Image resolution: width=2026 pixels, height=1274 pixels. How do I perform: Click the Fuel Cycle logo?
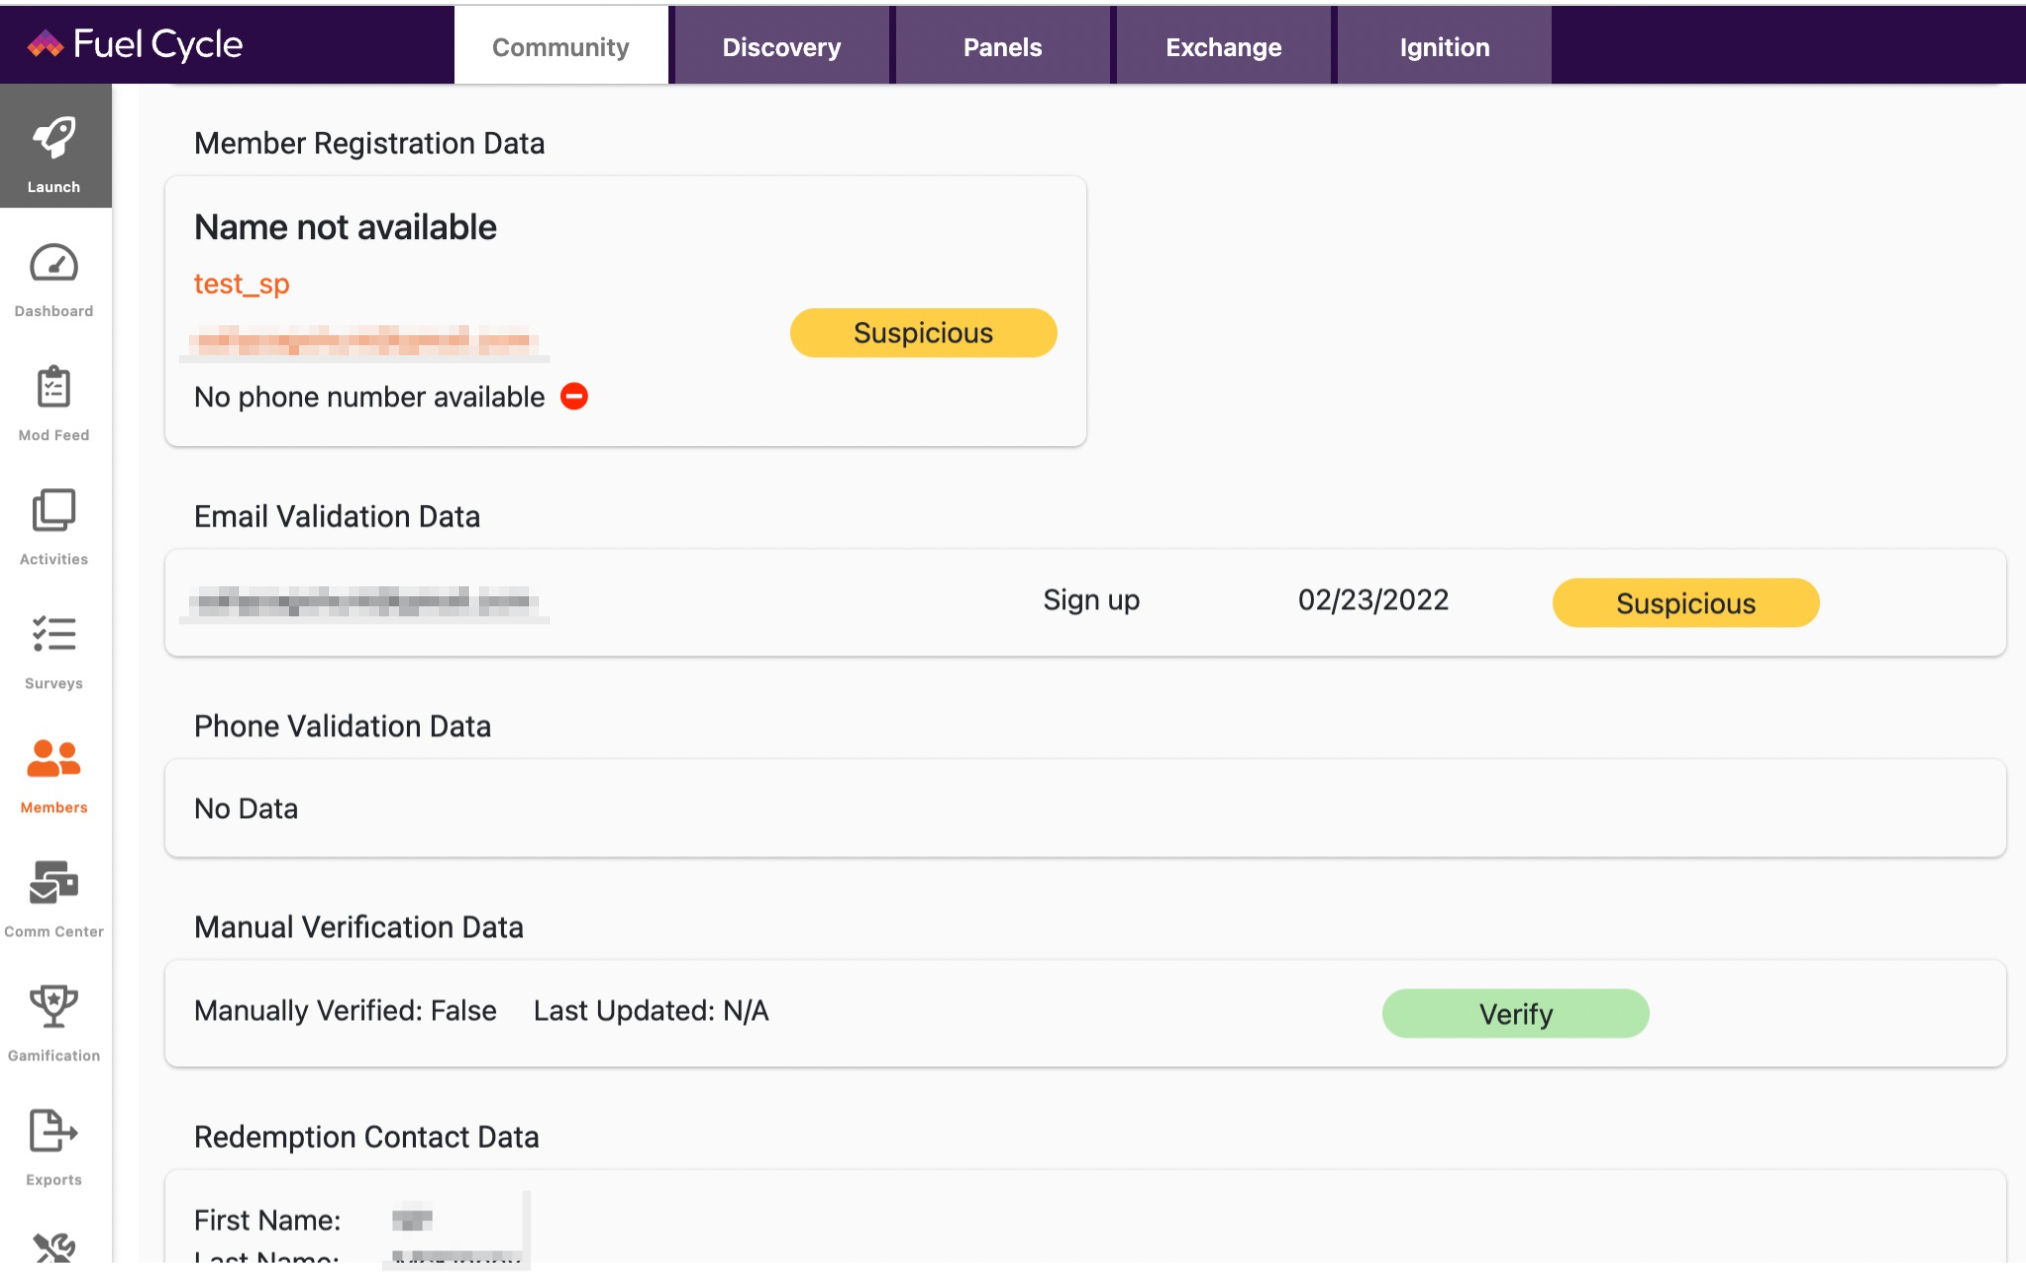[135, 44]
